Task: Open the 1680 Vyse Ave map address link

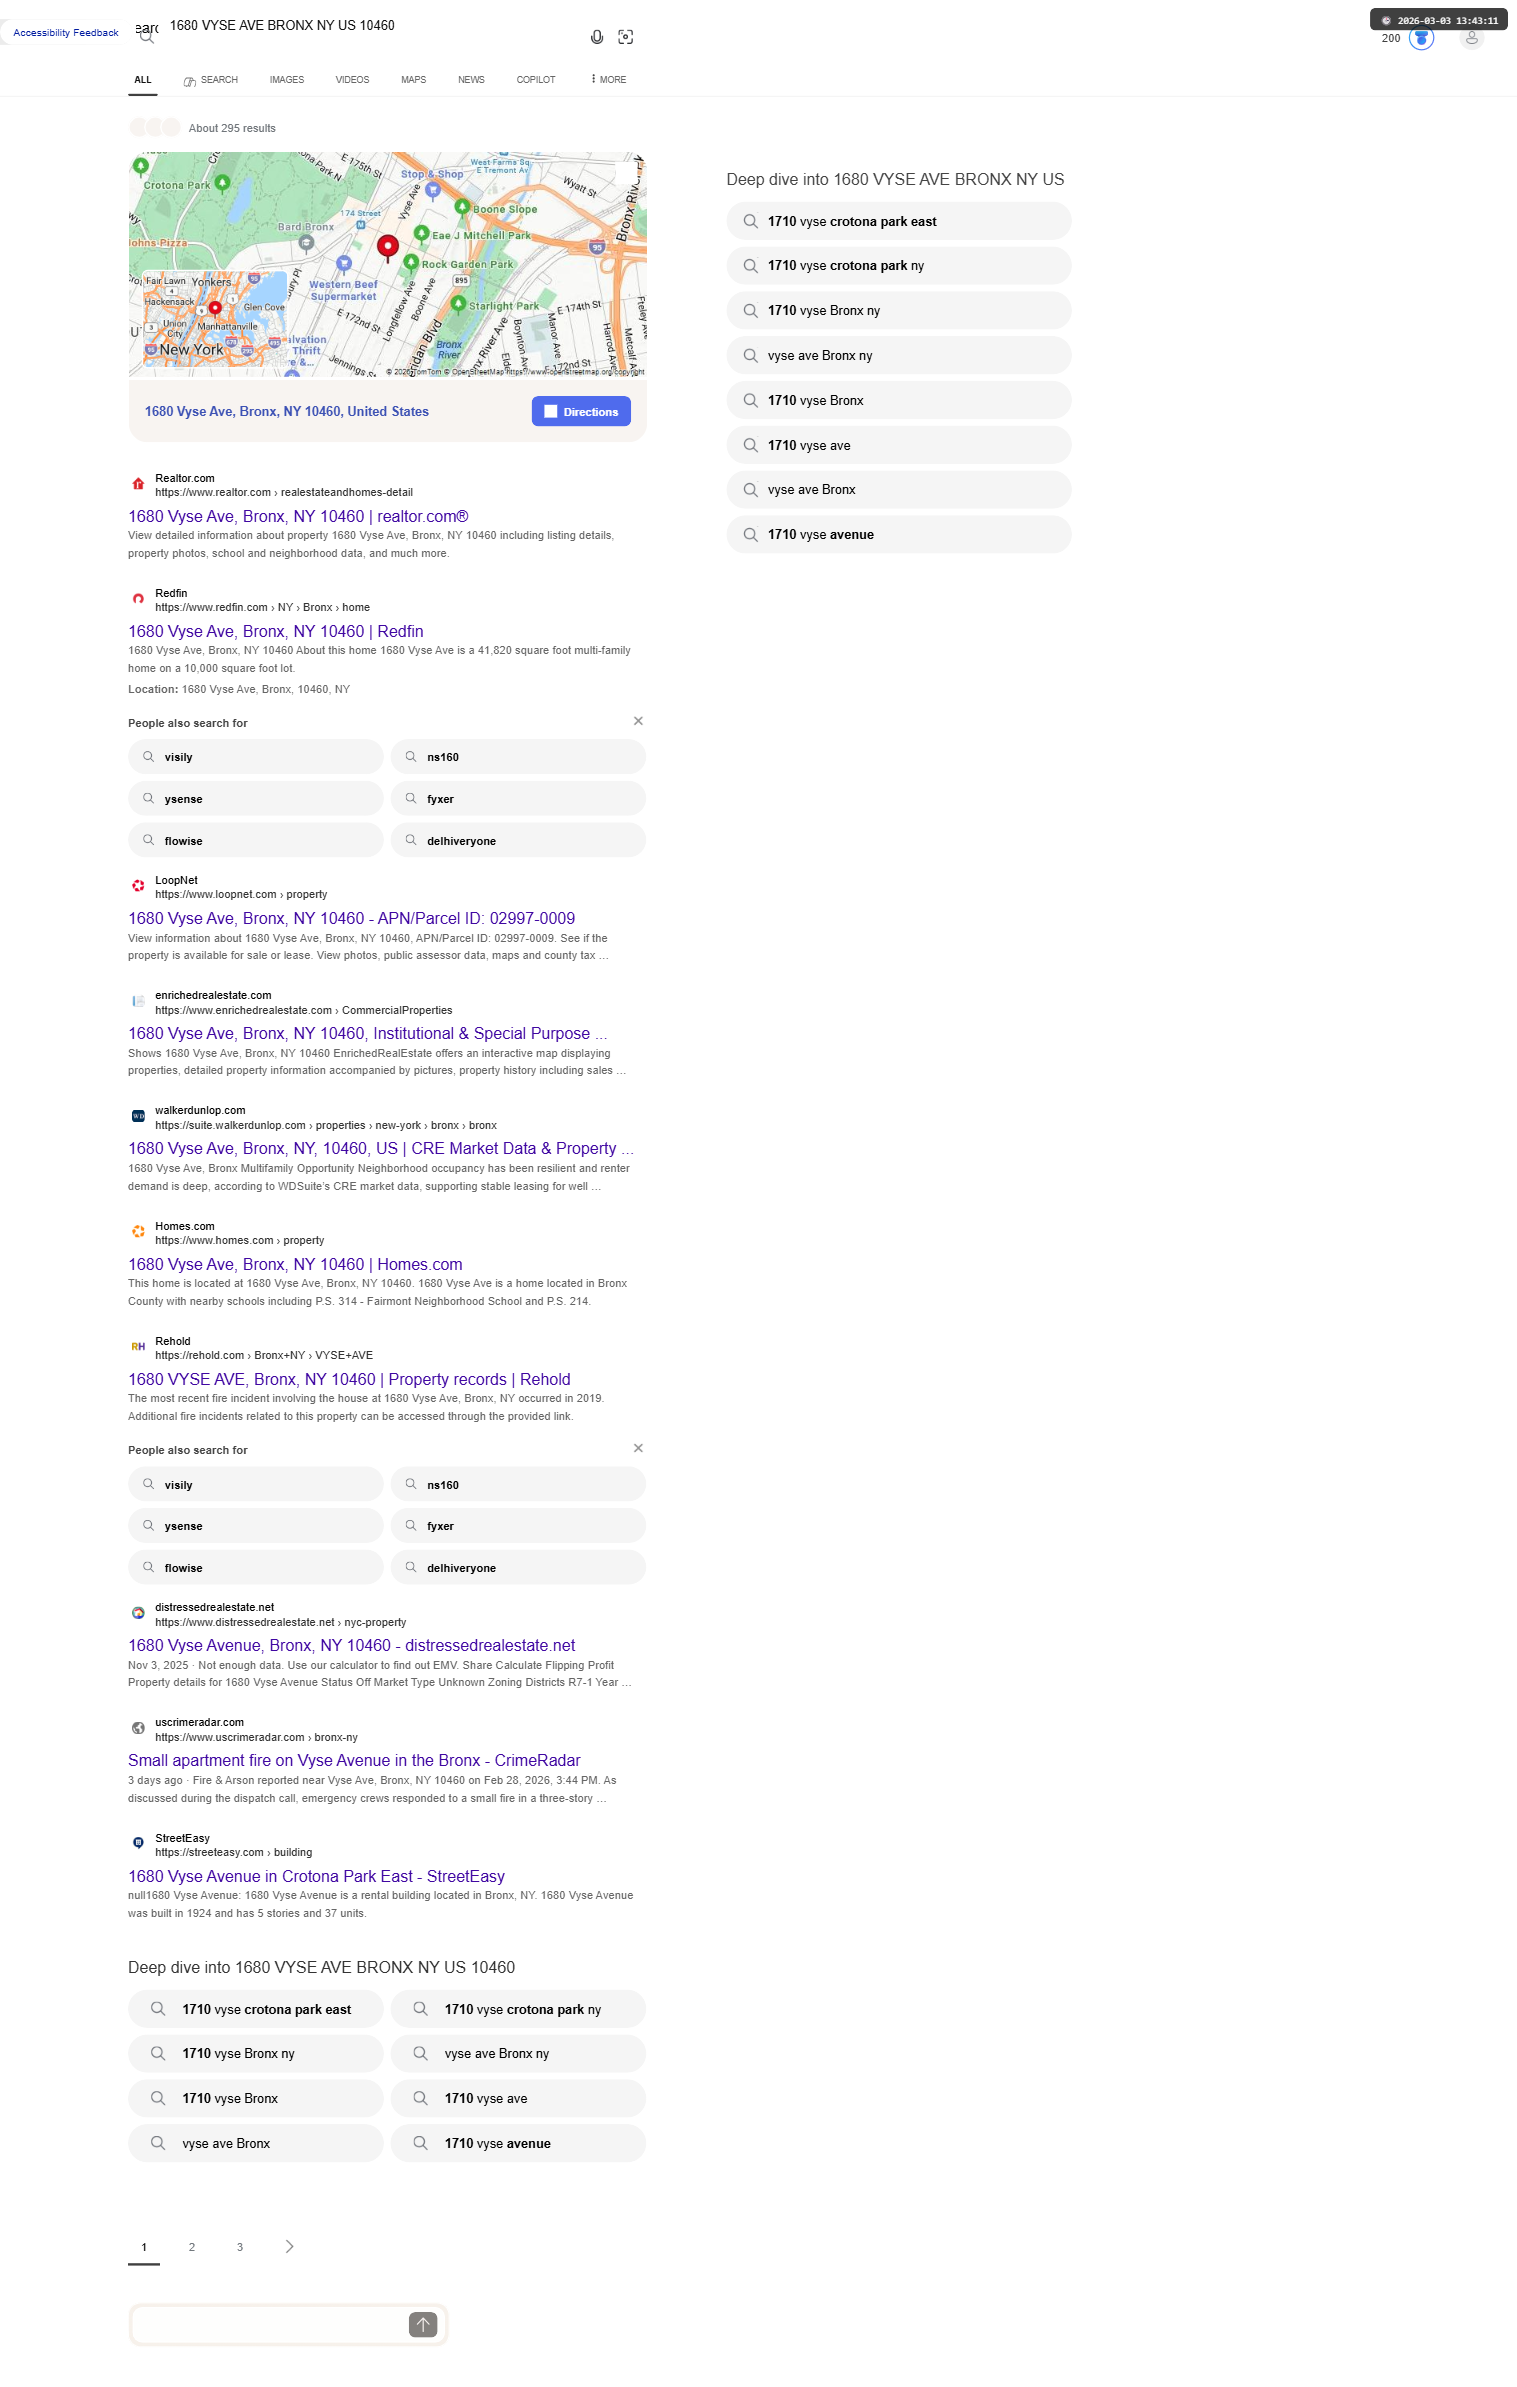Action: pyautogui.click(x=287, y=412)
